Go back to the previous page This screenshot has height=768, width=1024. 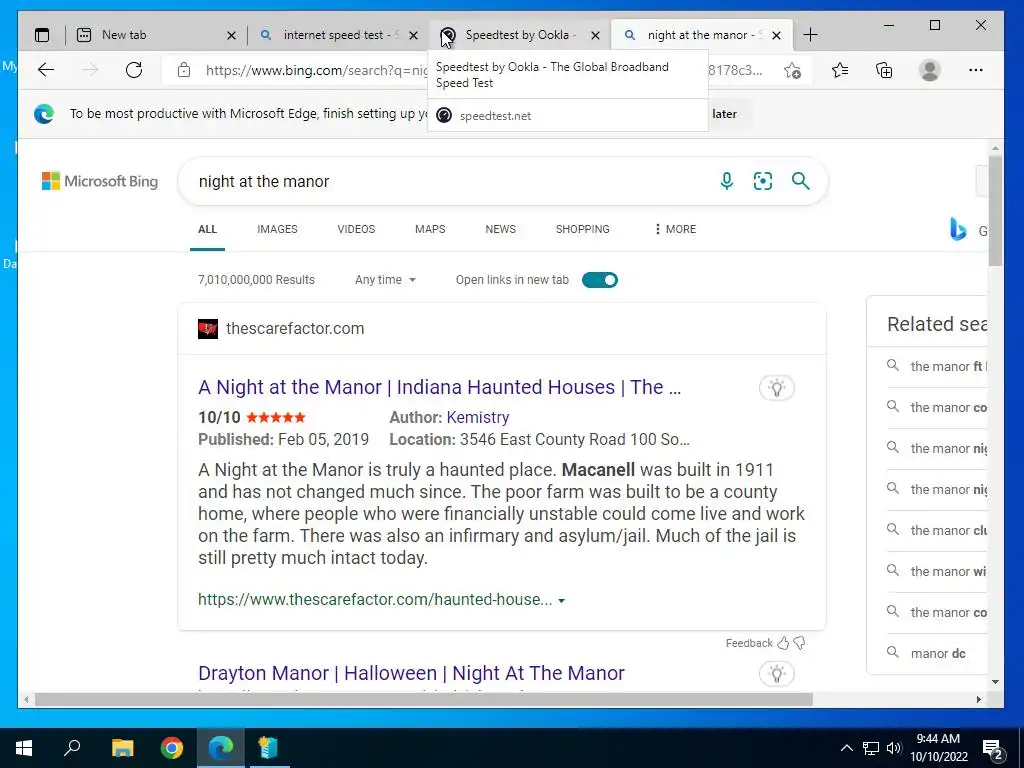click(46, 70)
